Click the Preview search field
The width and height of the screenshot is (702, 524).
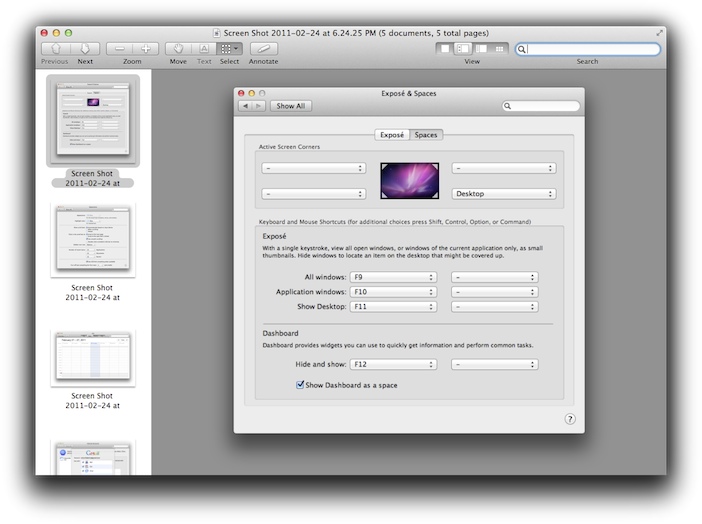(x=588, y=49)
